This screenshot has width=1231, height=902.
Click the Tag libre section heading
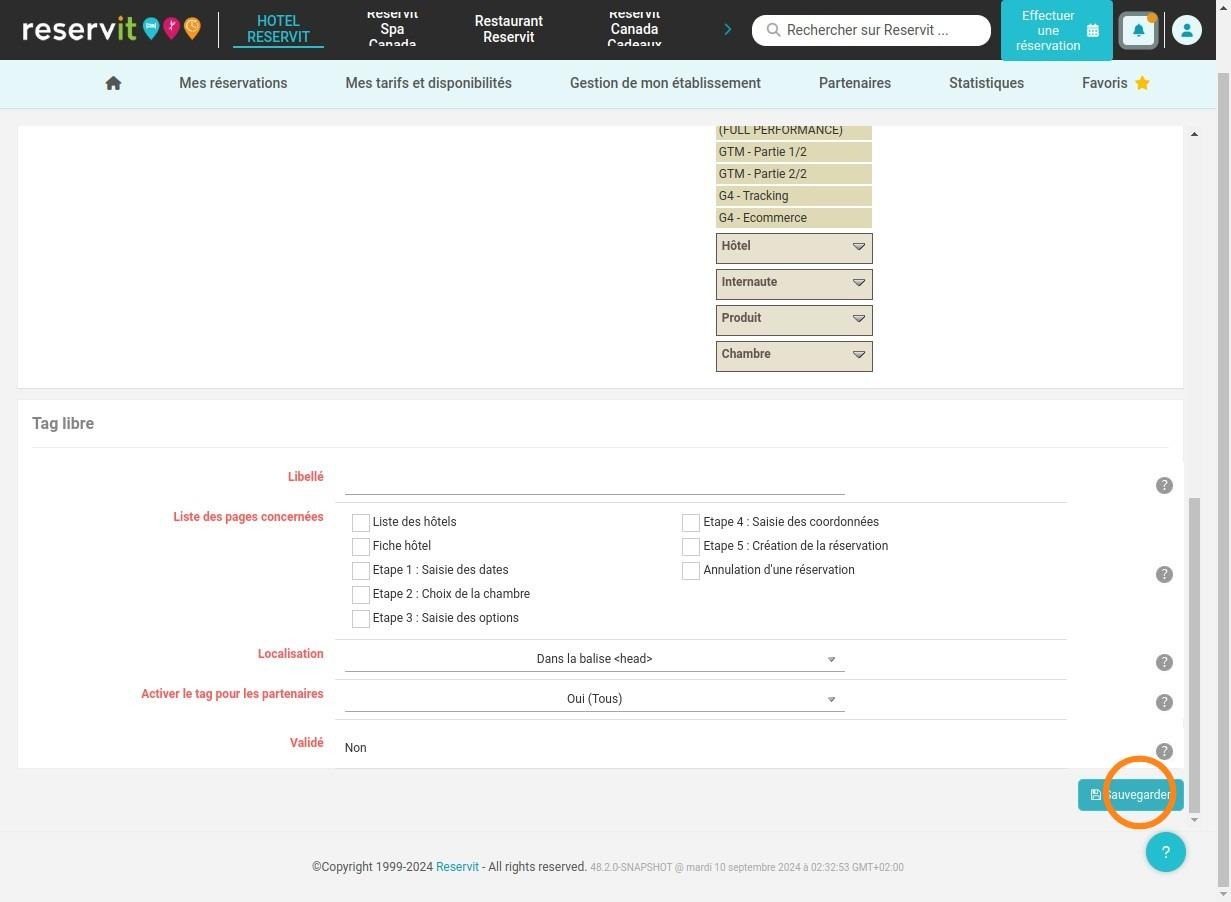click(63, 424)
